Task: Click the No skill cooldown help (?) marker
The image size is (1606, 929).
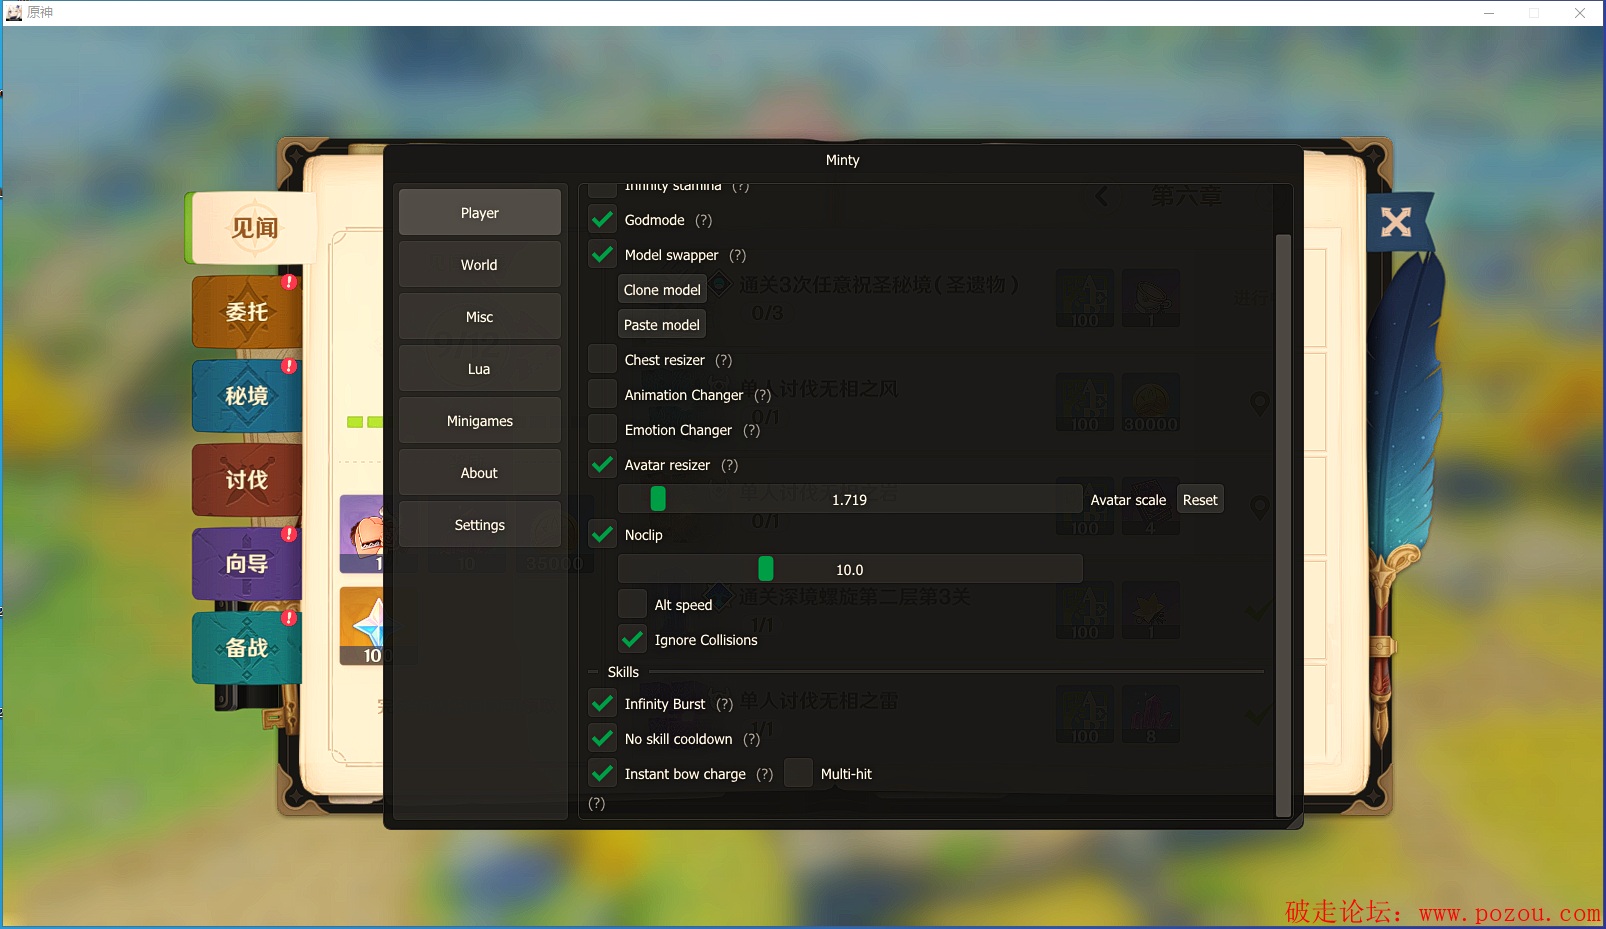Action: [752, 739]
